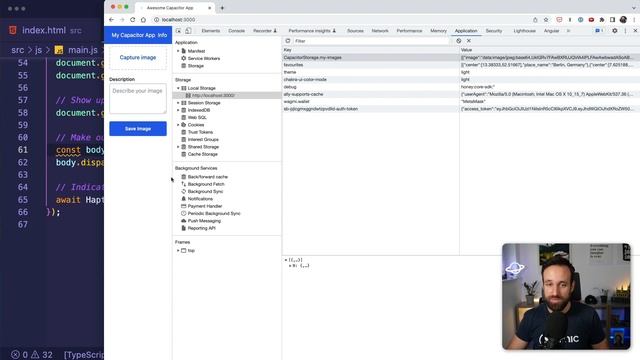Select Trust Tokens in Storage list

point(200,132)
